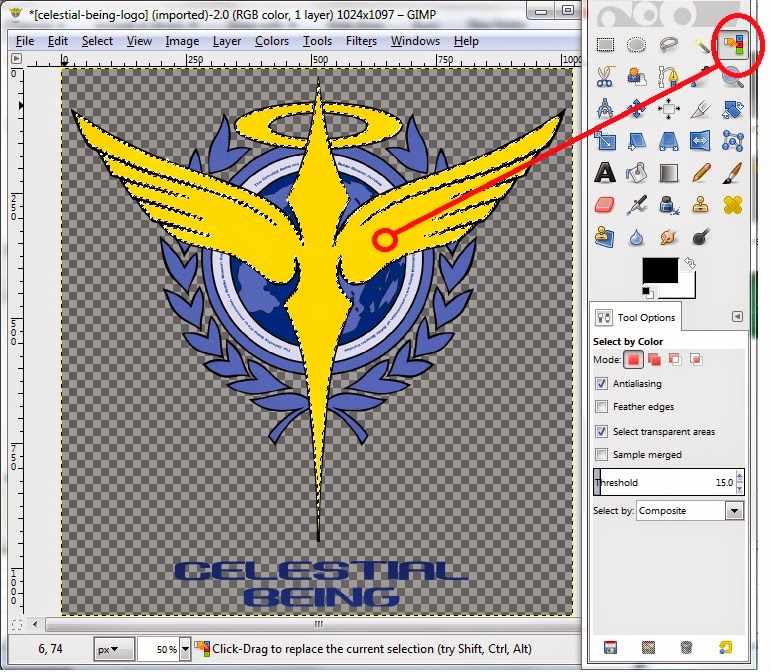Select the Eraser tool
Viewport: 771px width, 672px height.
(605, 205)
